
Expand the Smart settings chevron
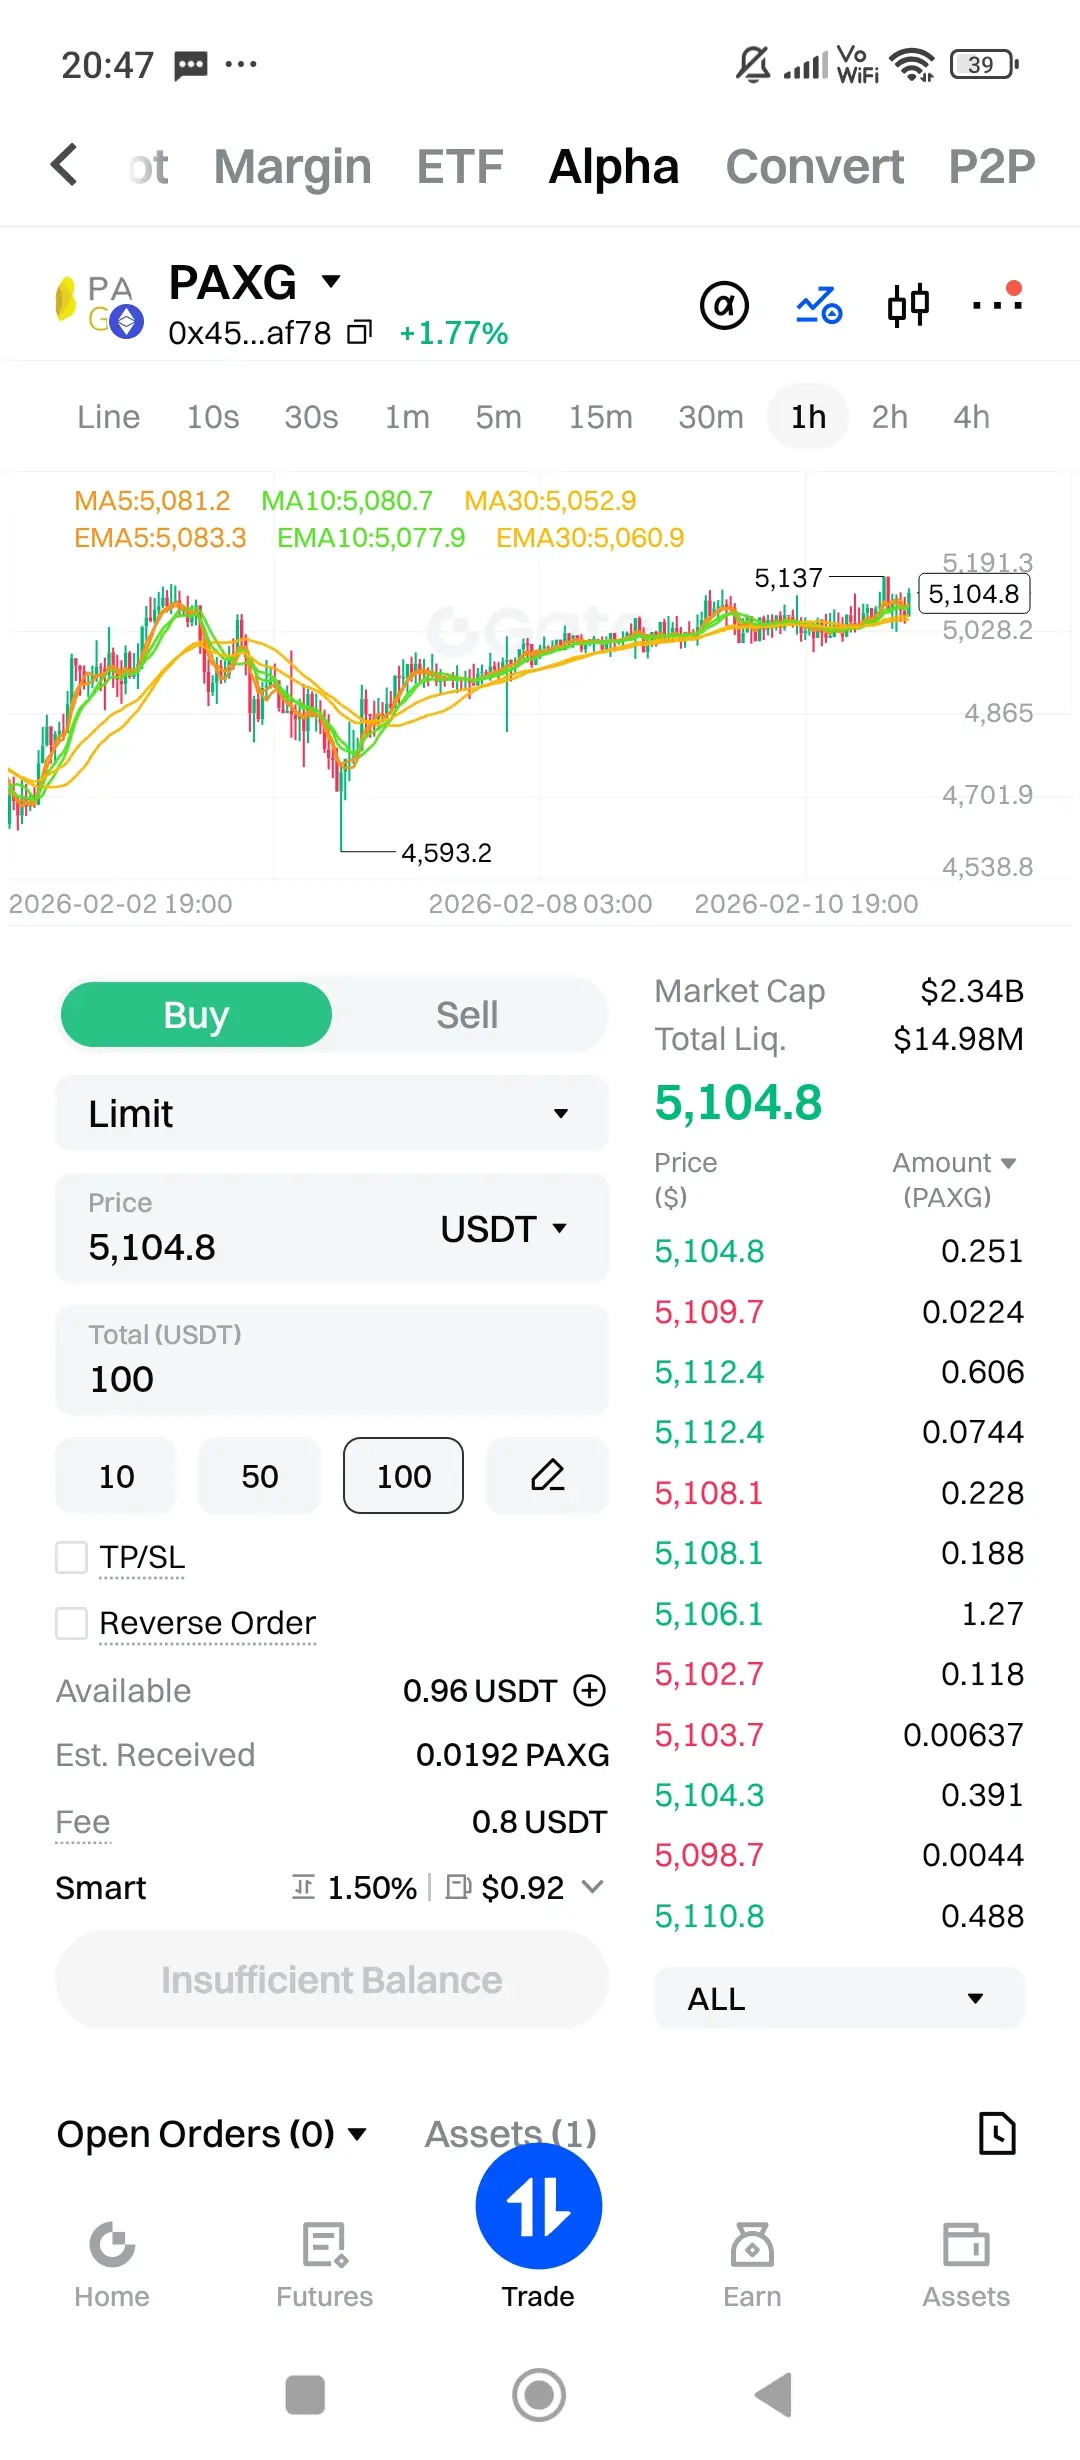[593, 1887]
